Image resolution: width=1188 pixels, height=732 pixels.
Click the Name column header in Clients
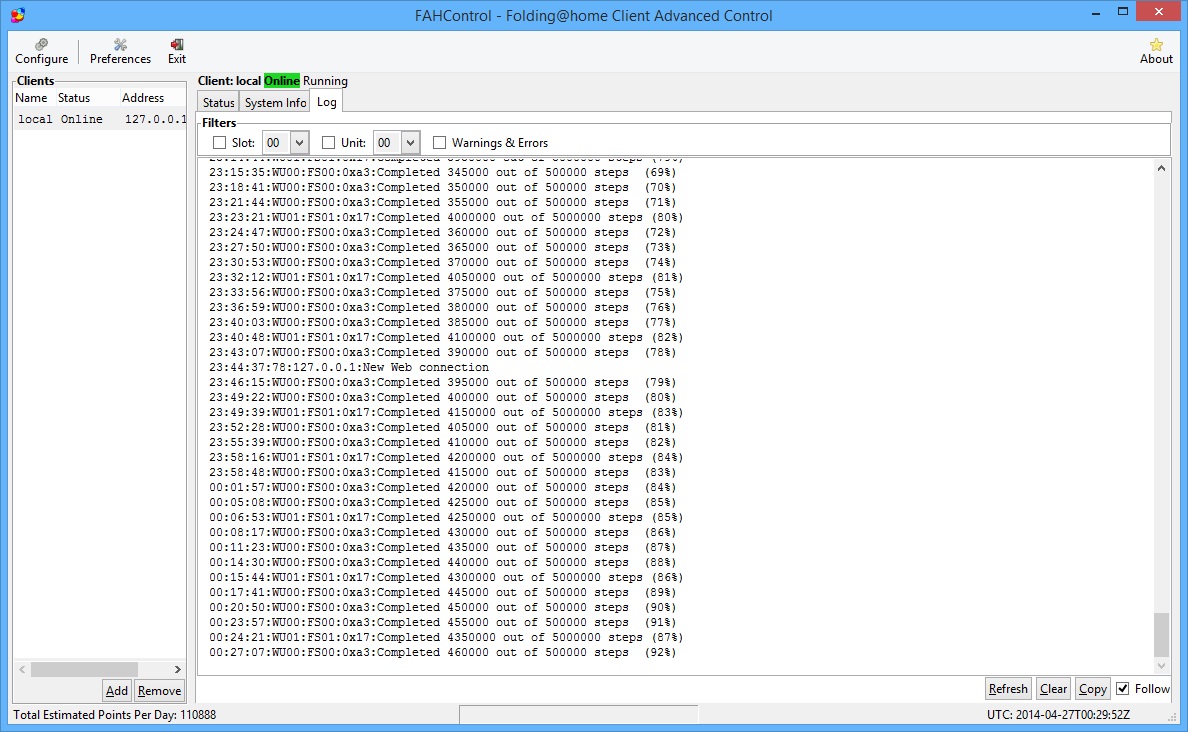coord(31,98)
